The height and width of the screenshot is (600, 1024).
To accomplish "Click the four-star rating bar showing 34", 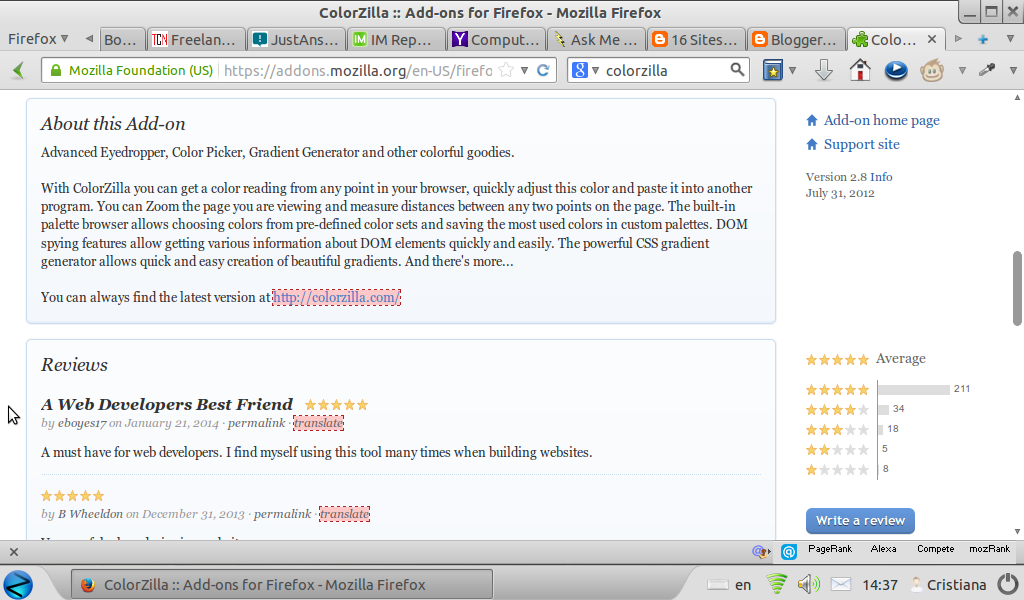I will [884, 409].
